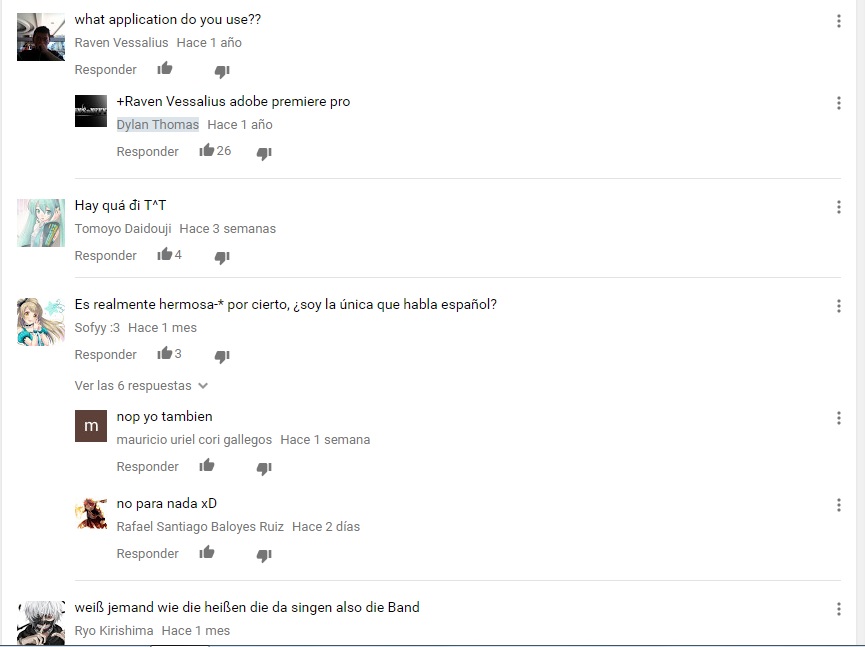Open the three-dot menu on Tomoyo Daidouji's comment
The height and width of the screenshot is (647, 865).
pyautogui.click(x=839, y=207)
